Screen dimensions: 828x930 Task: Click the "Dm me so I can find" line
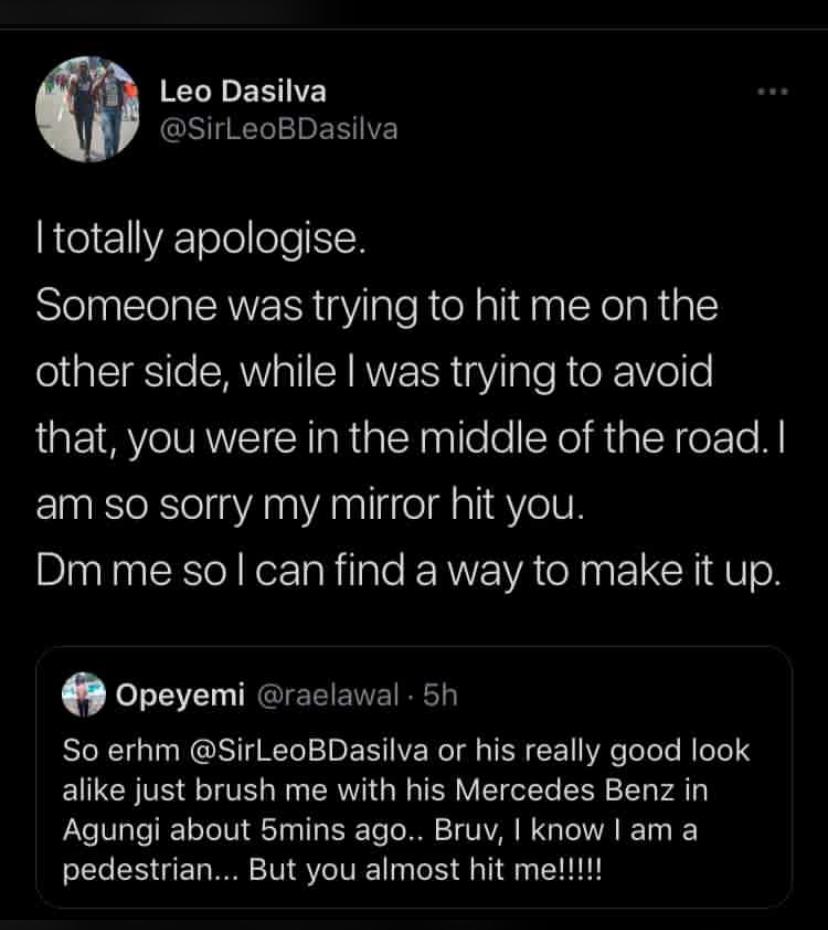(x=405, y=567)
